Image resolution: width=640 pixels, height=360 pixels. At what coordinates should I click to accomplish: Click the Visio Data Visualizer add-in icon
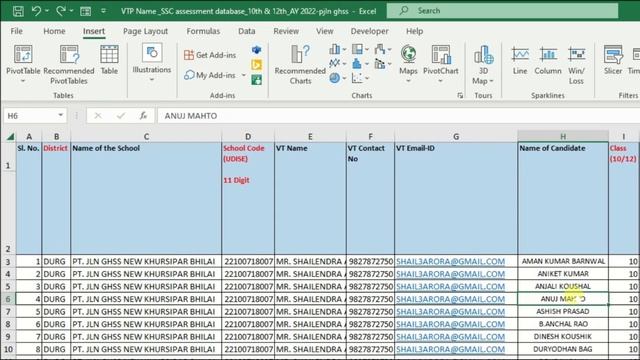click(256, 50)
